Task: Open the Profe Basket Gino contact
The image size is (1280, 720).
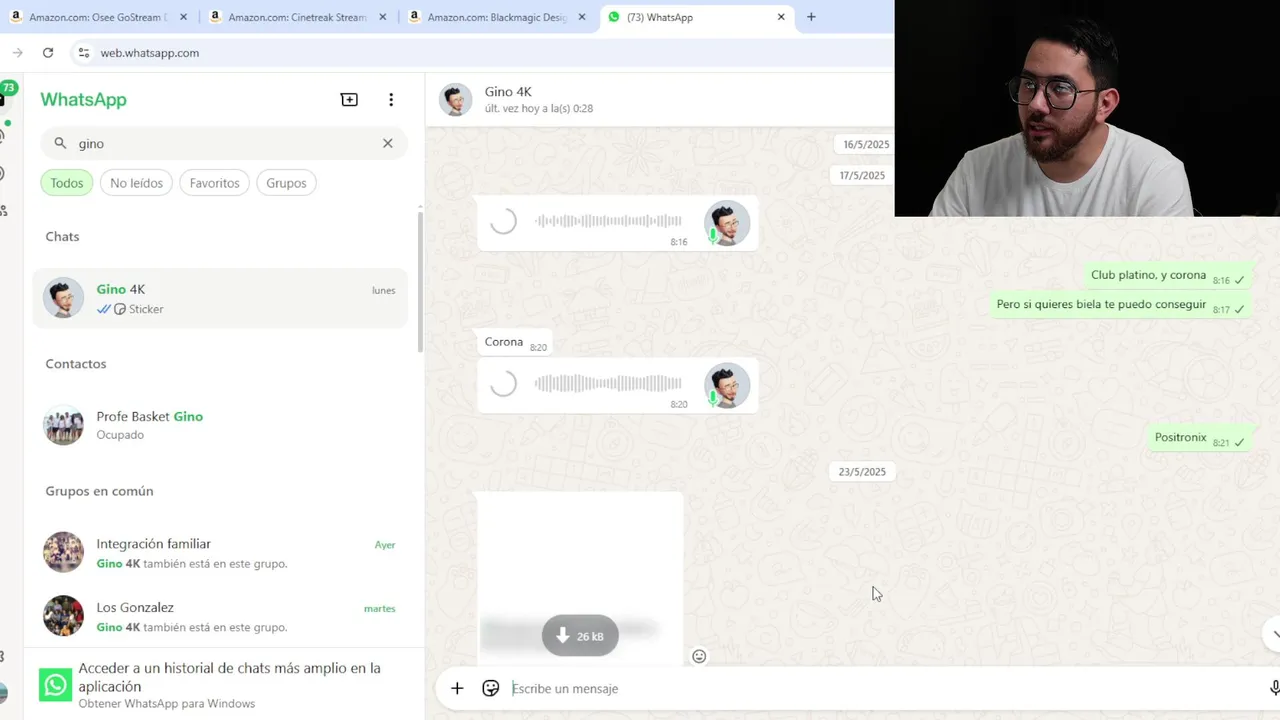Action: click(x=220, y=425)
